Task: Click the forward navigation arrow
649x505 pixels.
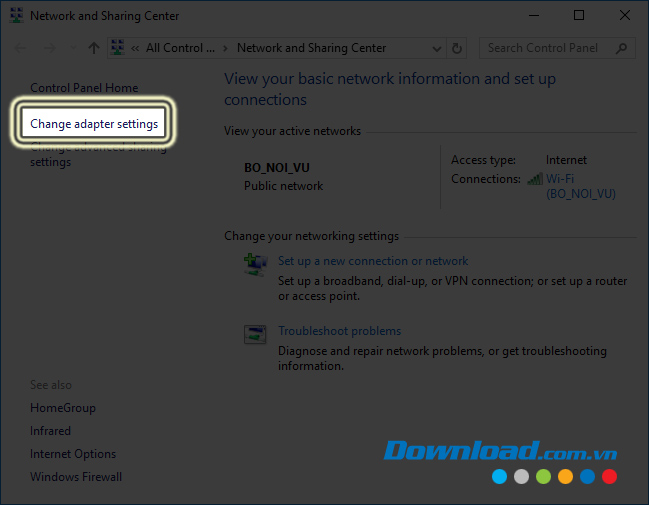Action: (x=47, y=48)
